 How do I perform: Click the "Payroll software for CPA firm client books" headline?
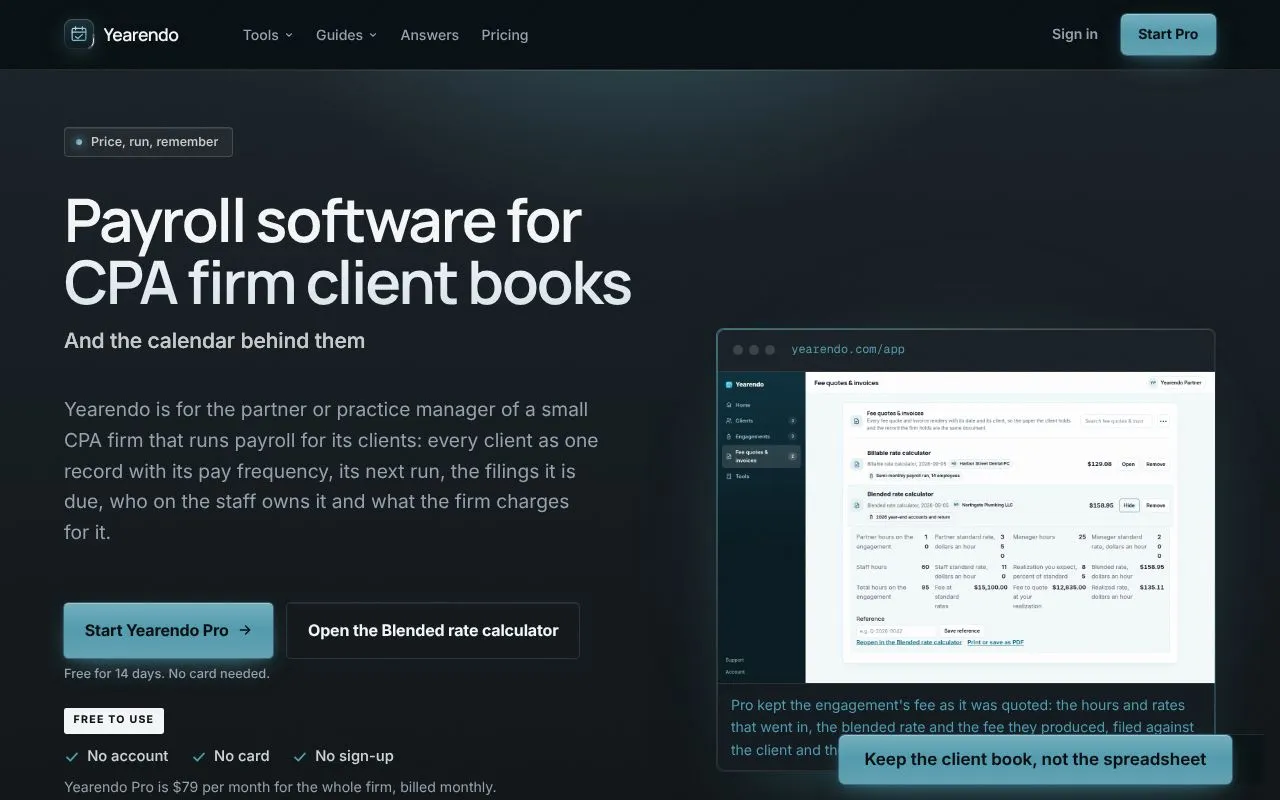(x=348, y=252)
